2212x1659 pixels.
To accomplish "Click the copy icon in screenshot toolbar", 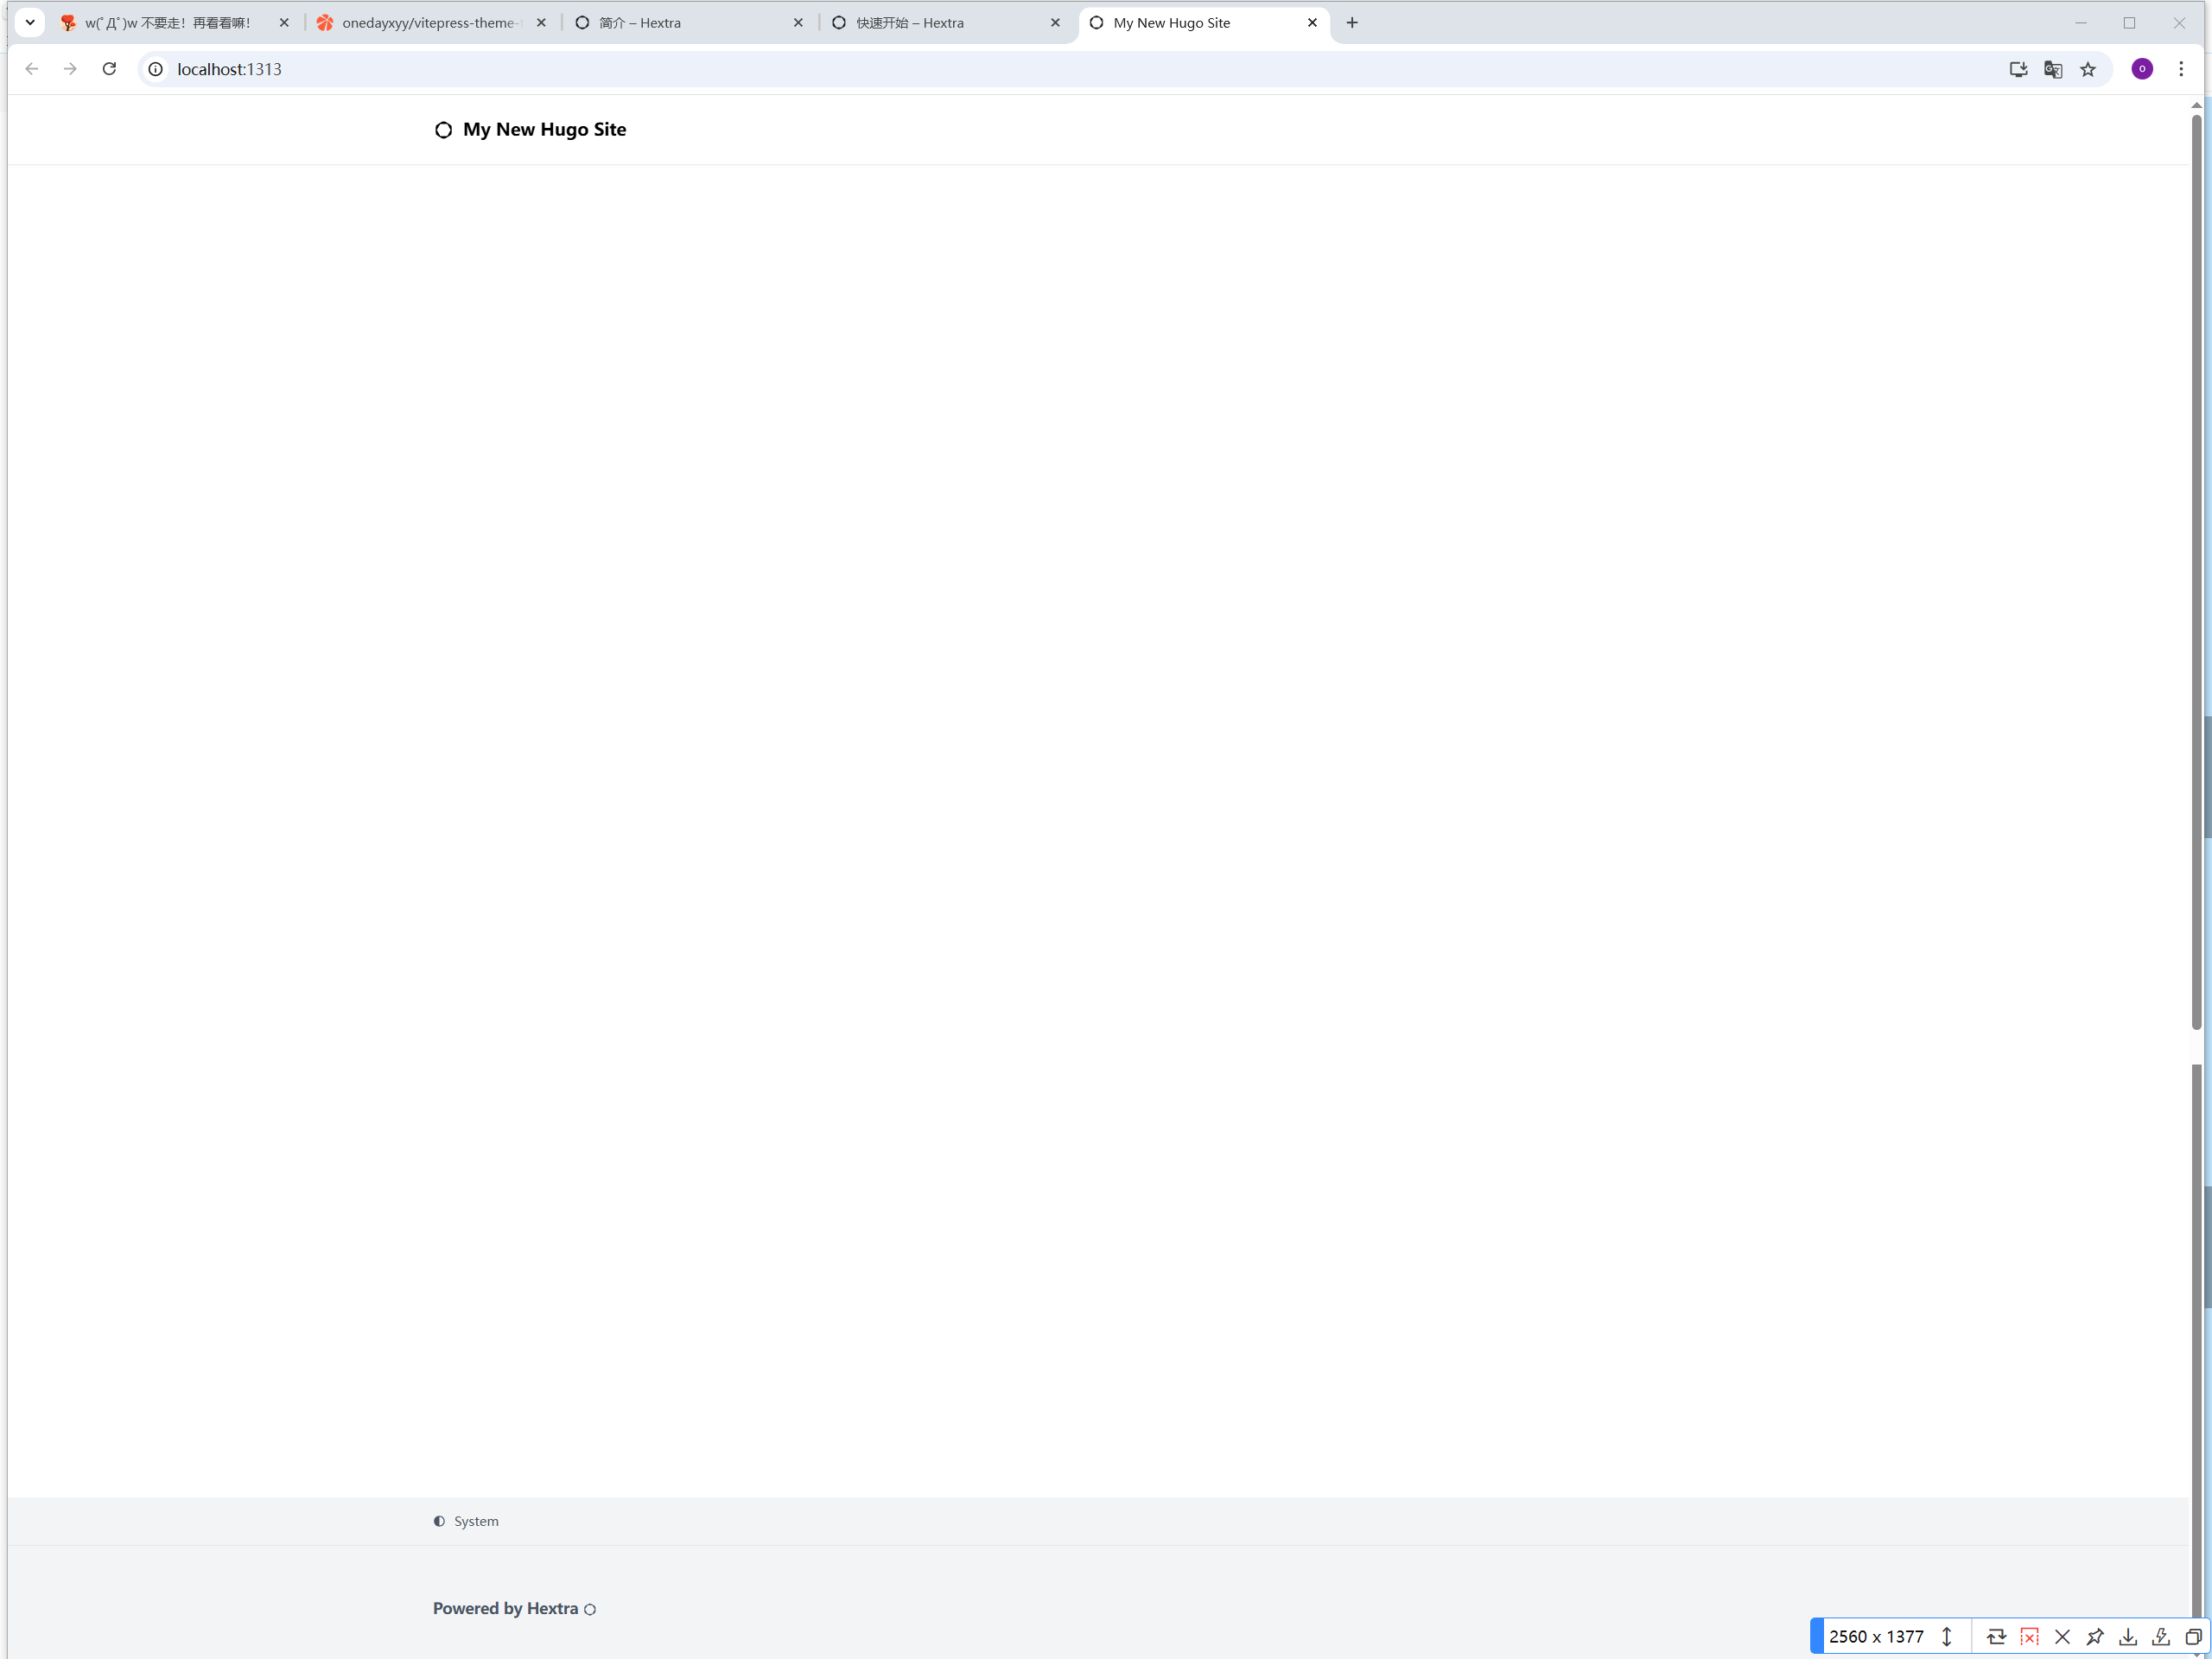I will 2193,1637.
